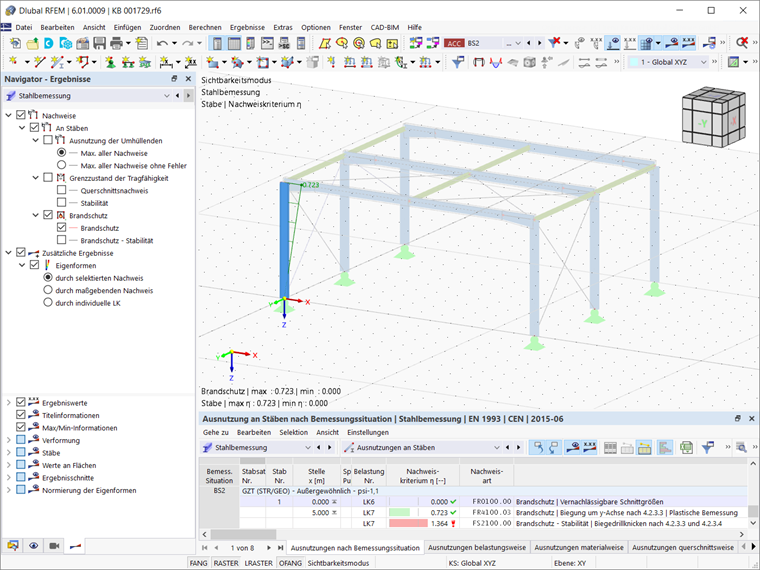Enable Ausnutzung der Umhüllenden checkbox

coord(48,140)
